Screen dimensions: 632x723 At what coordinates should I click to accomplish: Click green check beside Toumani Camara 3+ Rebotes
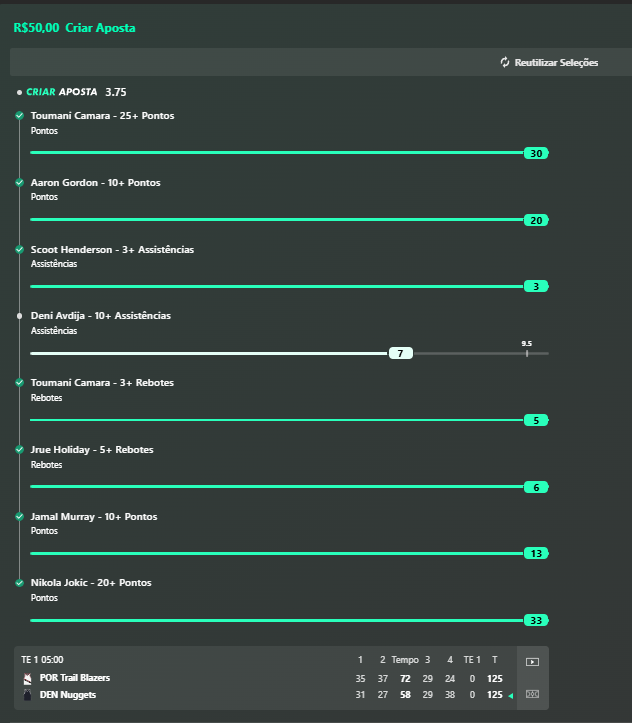pyautogui.click(x=19, y=382)
